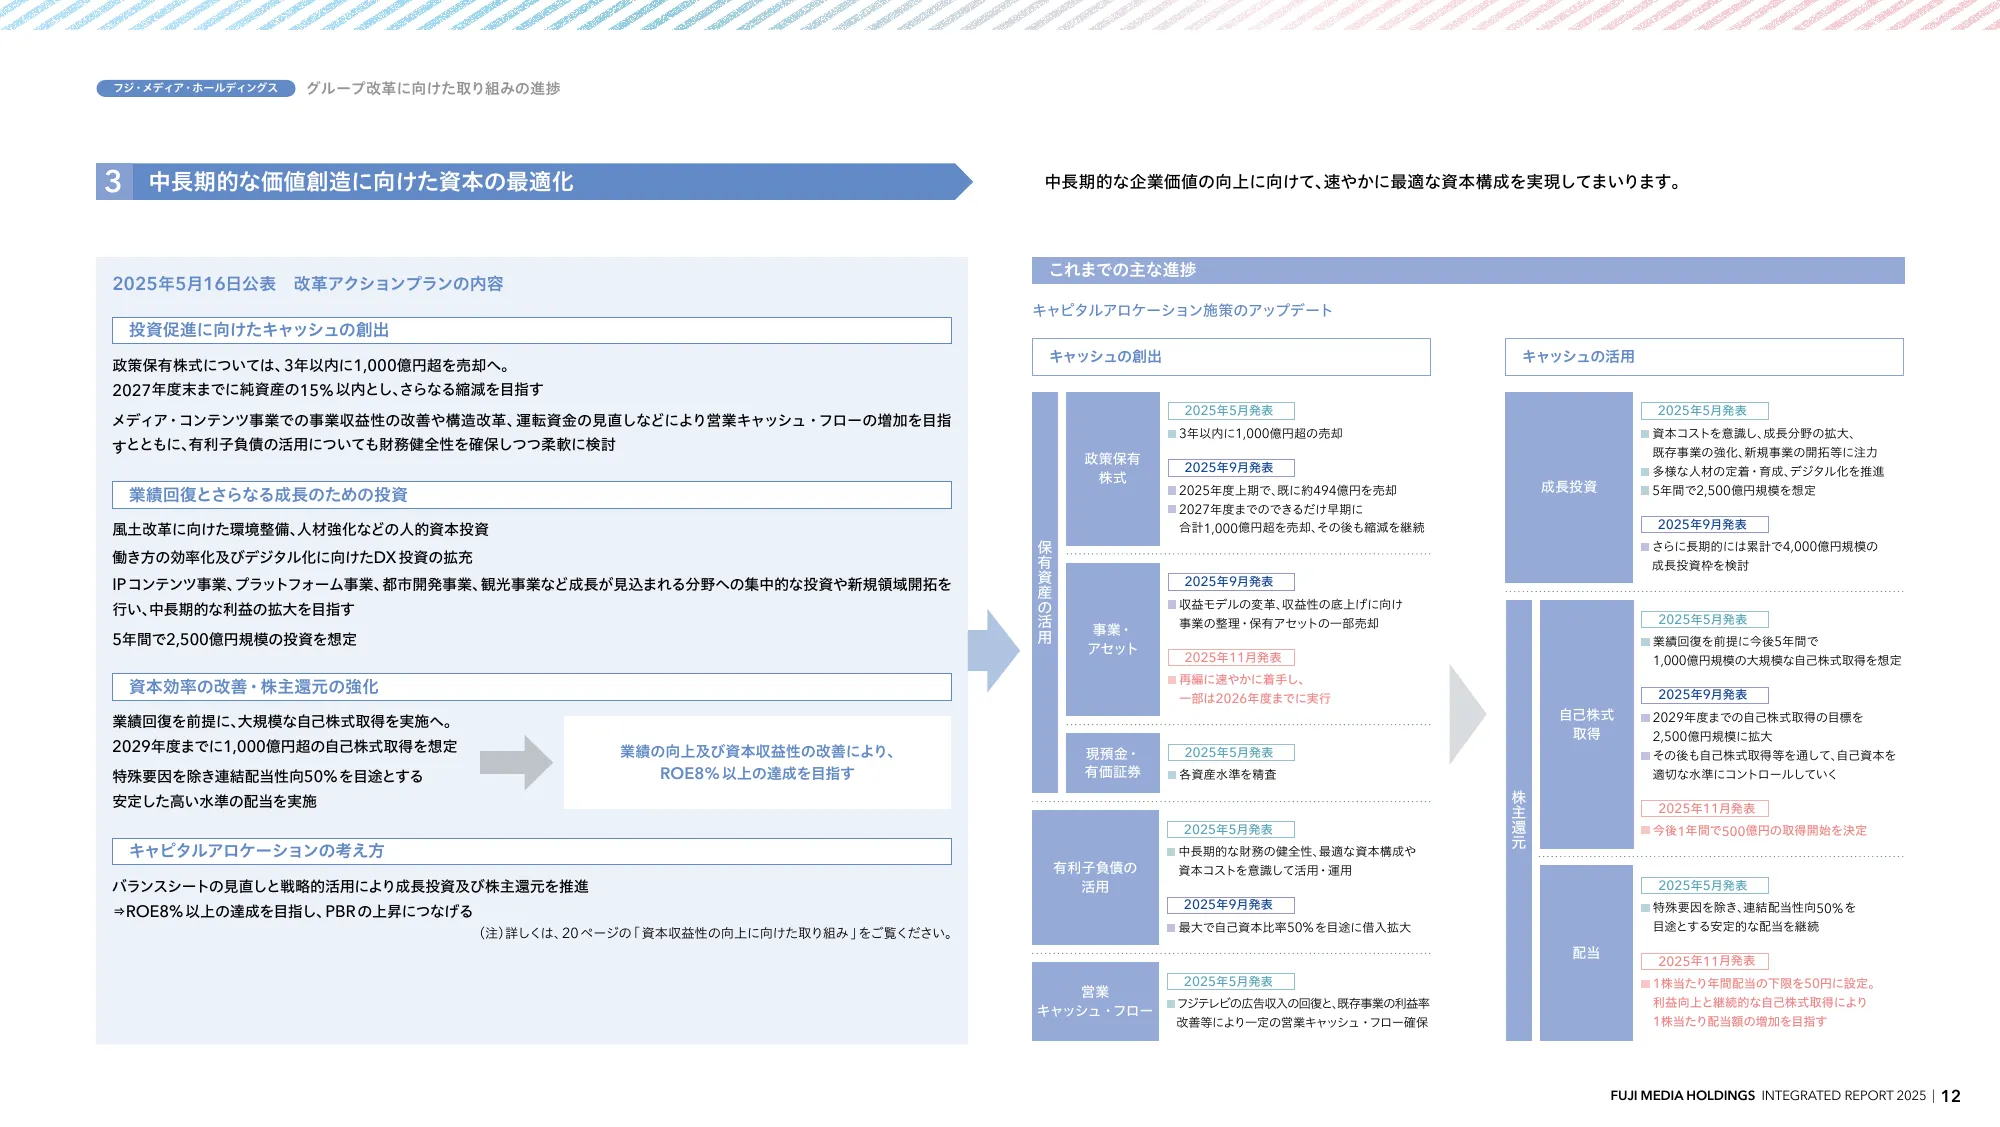Click bullet 2029年度までの自己株式取得の目標を

(1752, 718)
